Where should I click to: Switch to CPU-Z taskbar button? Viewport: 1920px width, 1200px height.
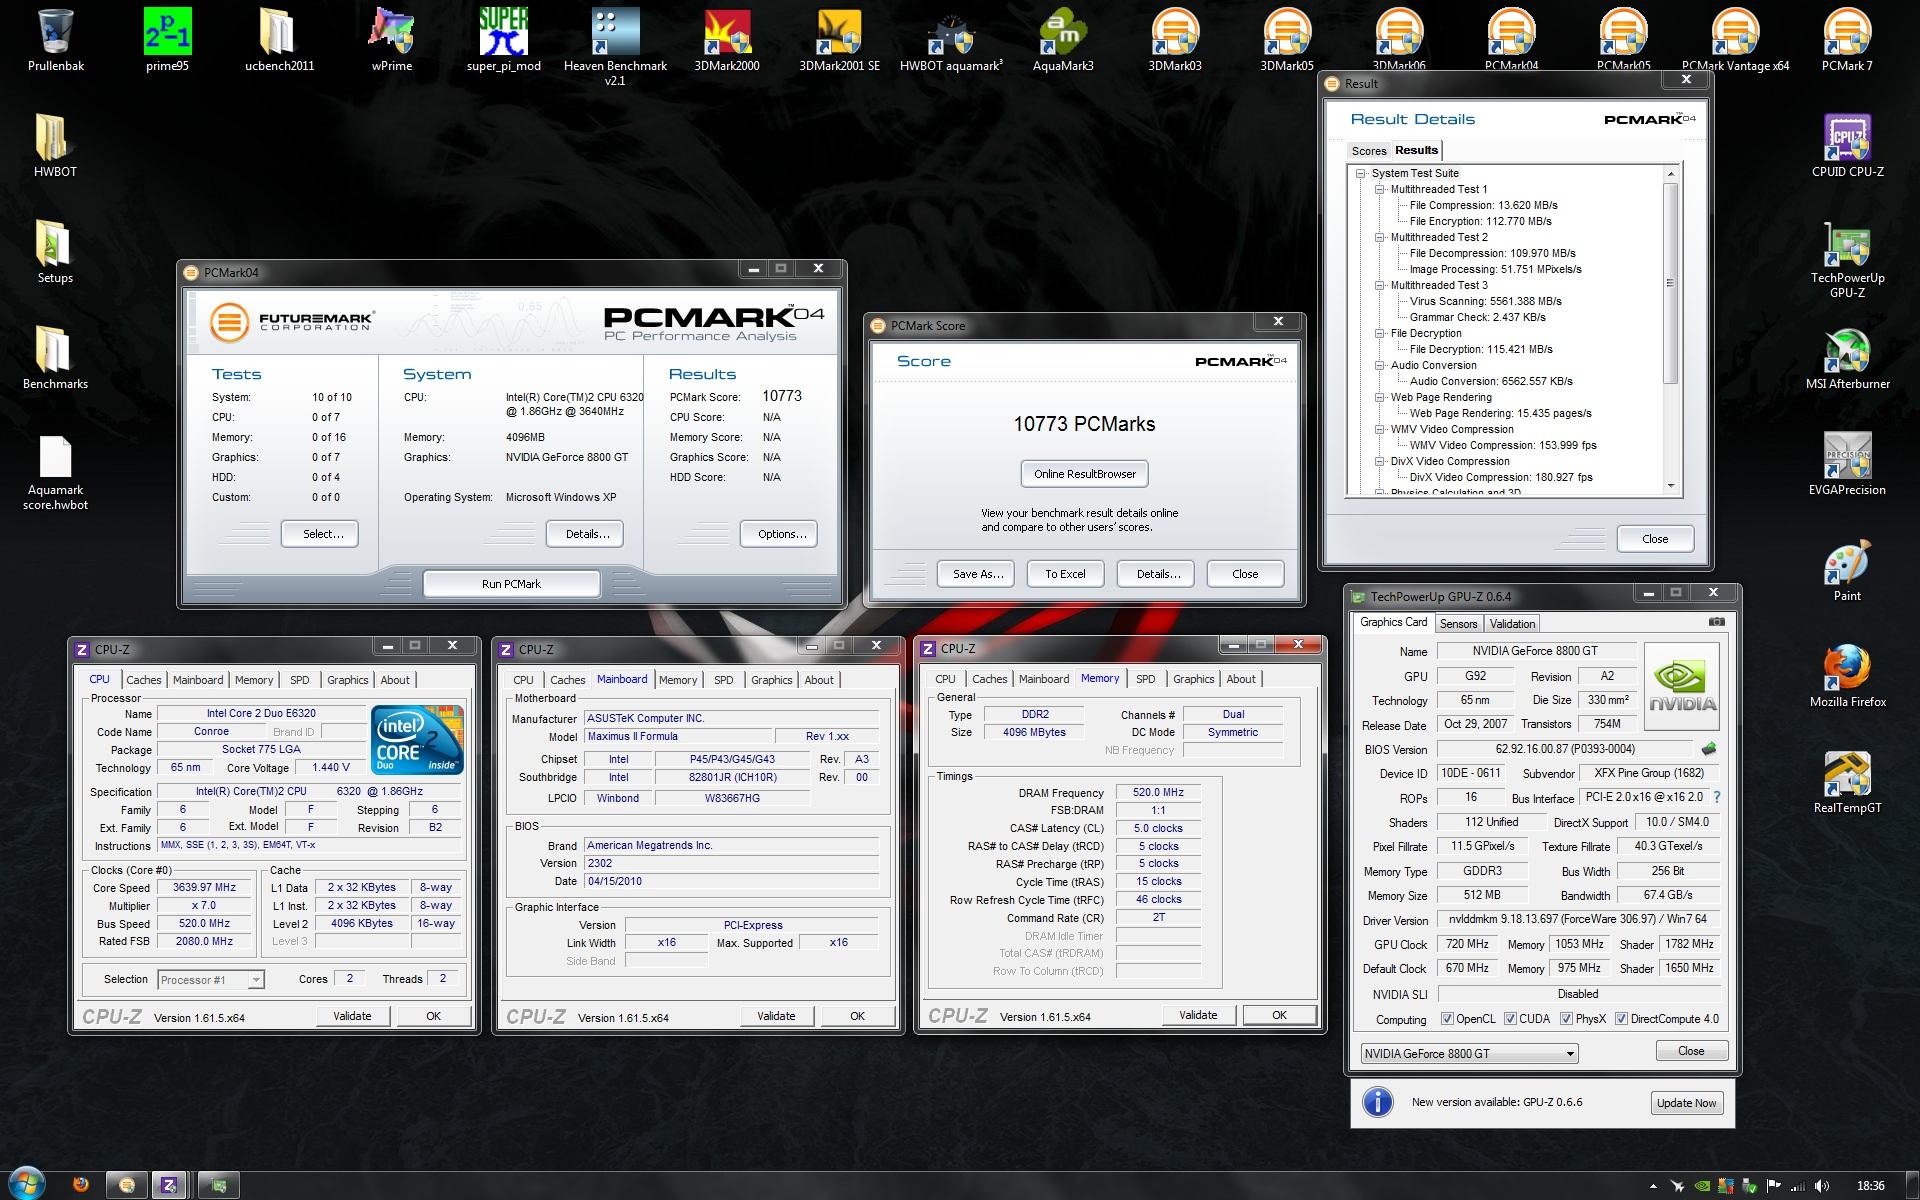pyautogui.click(x=169, y=1185)
